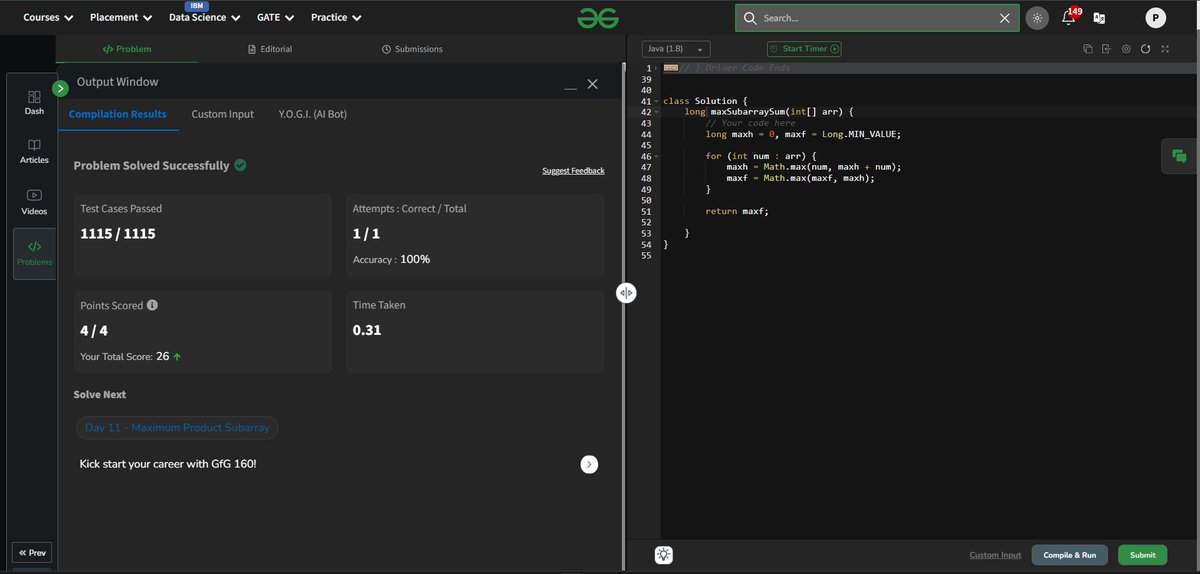
Task: Click the lightbulb hint icon
Action: point(664,555)
